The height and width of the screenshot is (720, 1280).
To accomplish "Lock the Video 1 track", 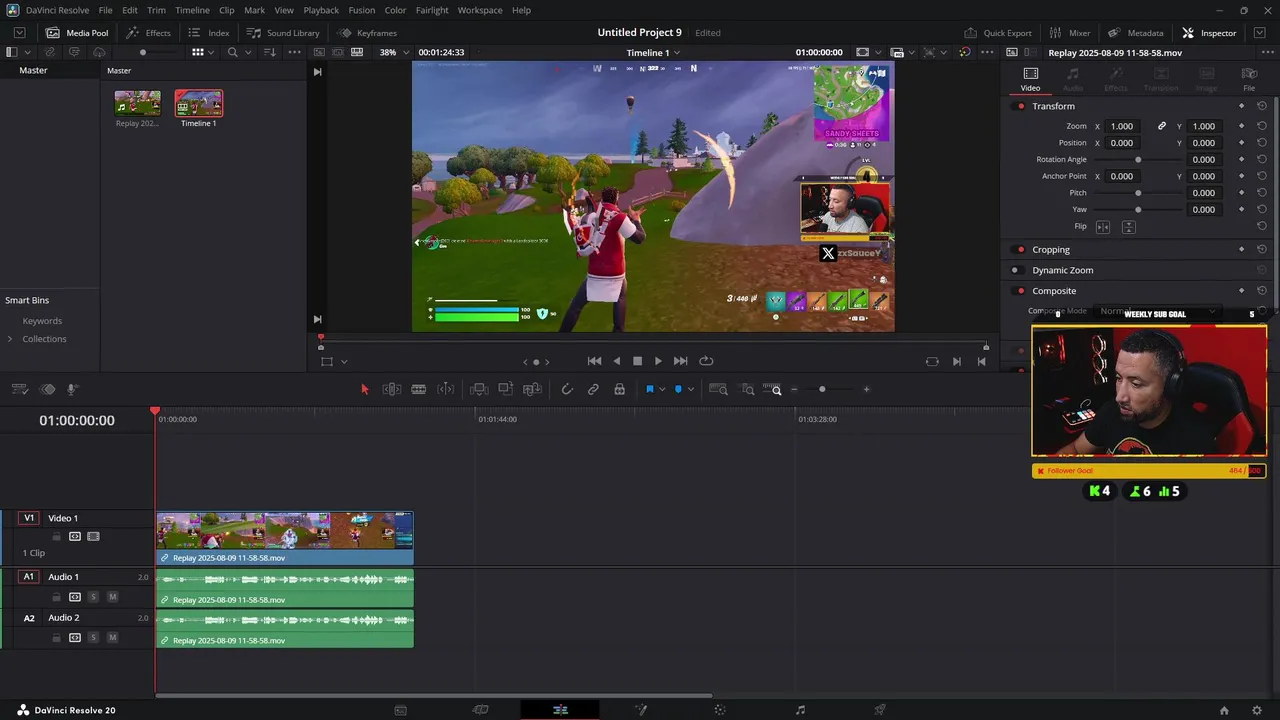I will [x=56, y=537].
